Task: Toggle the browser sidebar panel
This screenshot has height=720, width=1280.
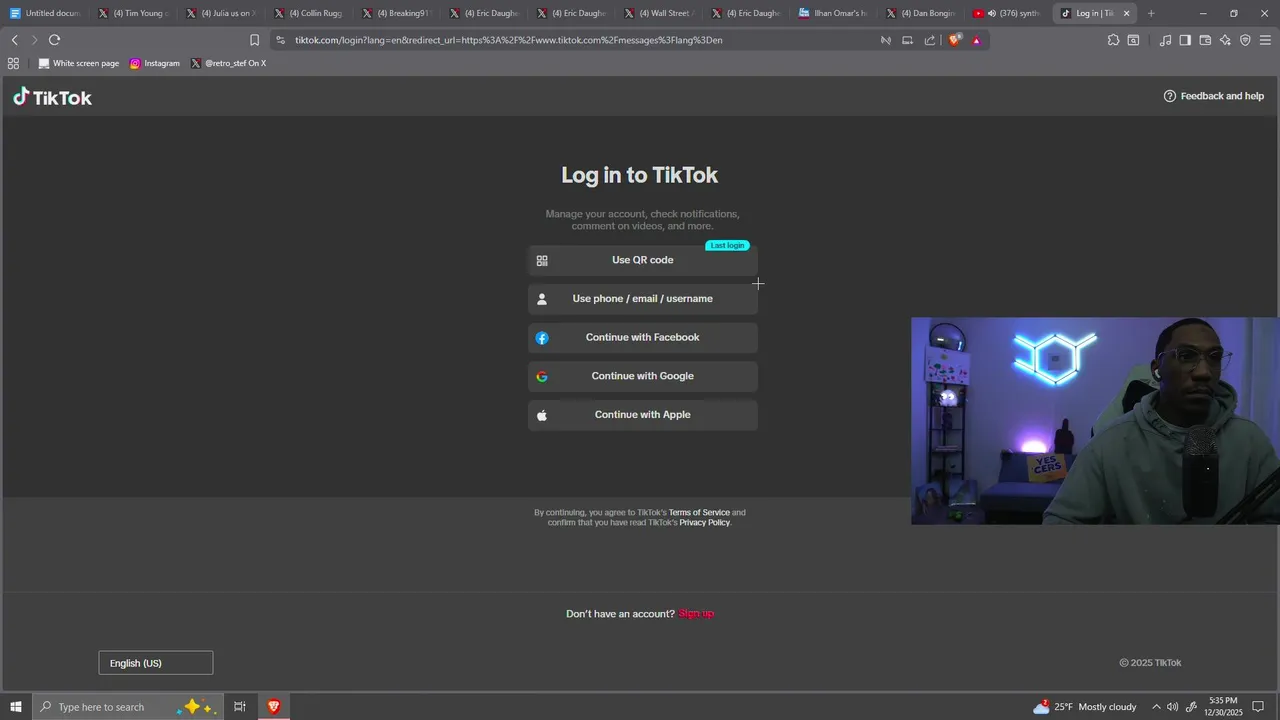Action: [1185, 40]
